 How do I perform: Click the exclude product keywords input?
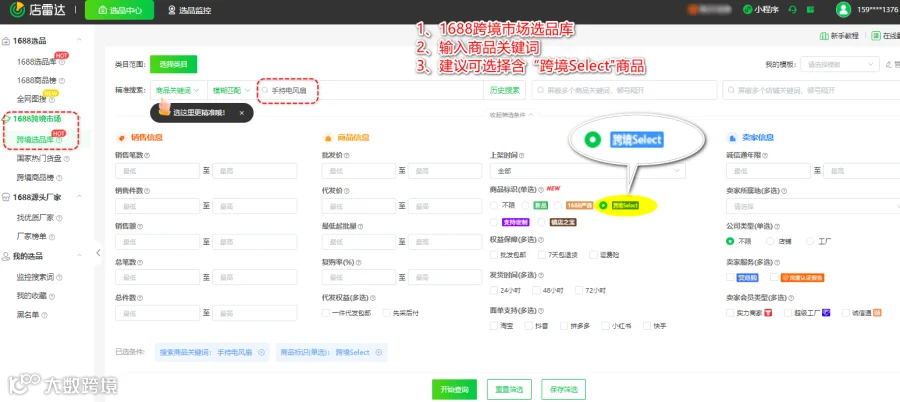624,90
